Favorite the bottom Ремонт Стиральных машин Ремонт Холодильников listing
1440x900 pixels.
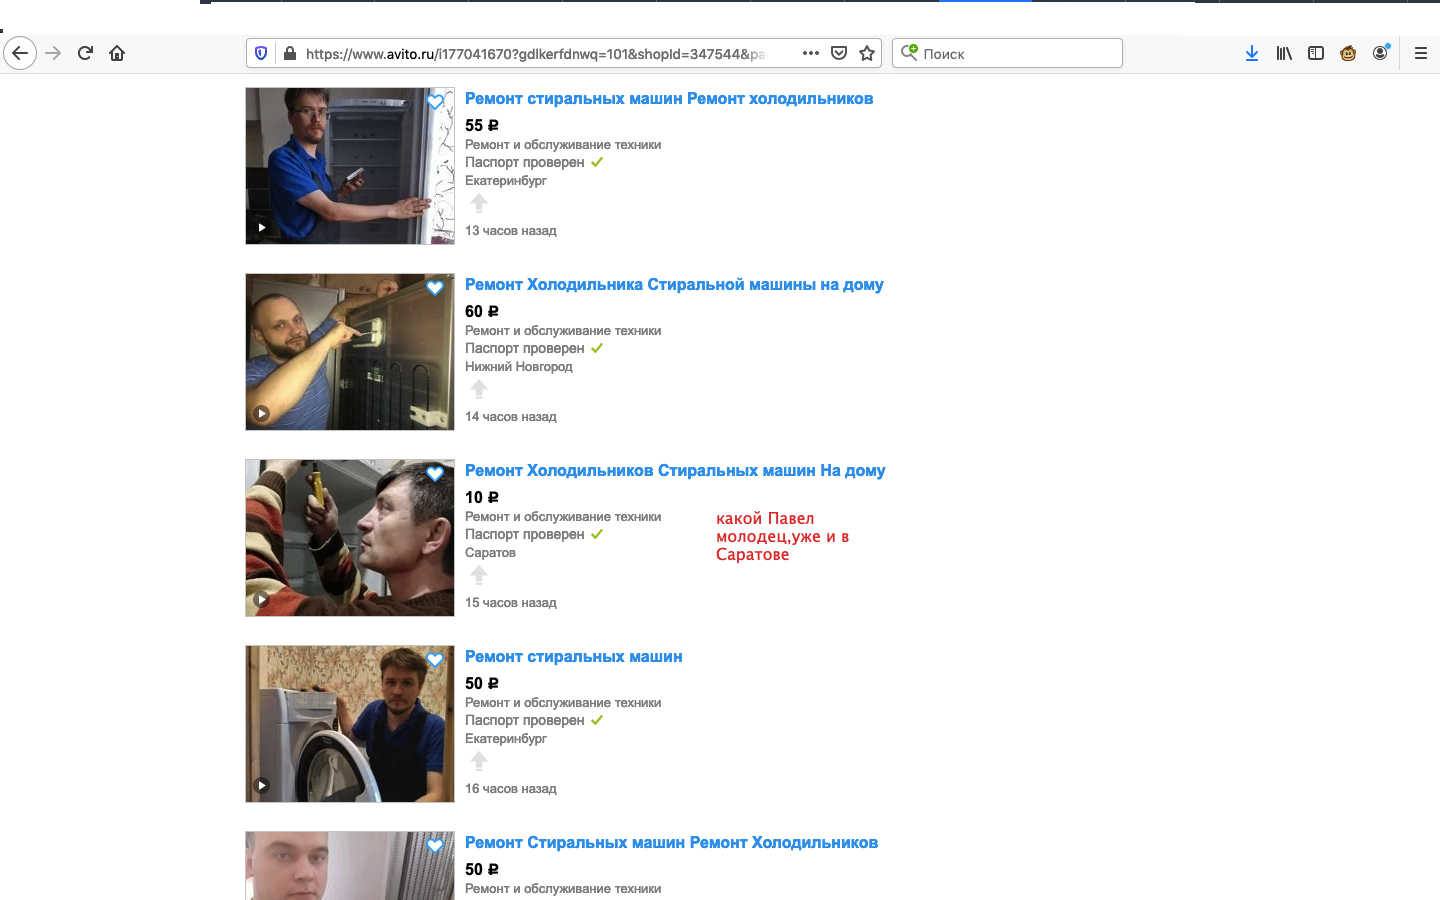[x=435, y=846]
